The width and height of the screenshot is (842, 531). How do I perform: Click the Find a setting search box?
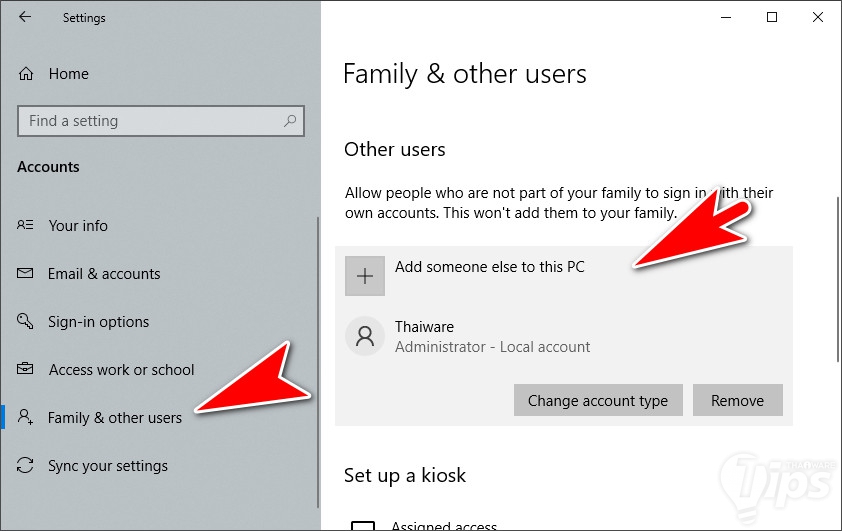[x=150, y=121]
